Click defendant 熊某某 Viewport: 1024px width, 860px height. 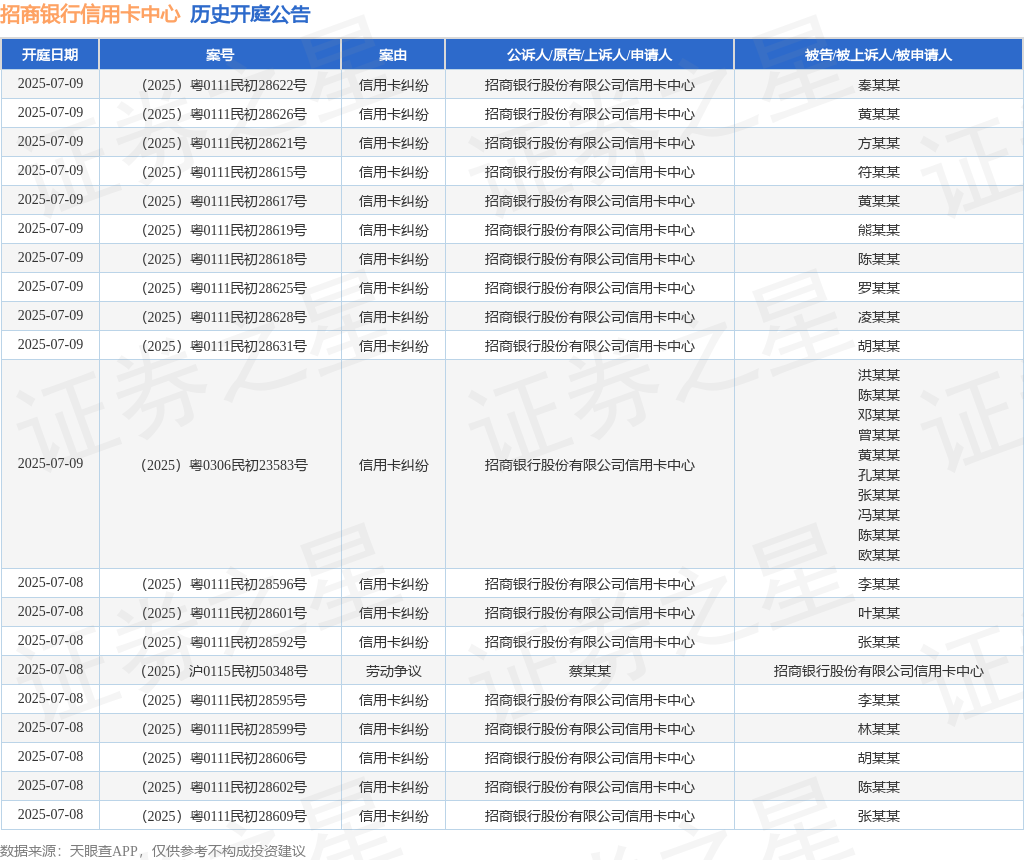pos(878,230)
